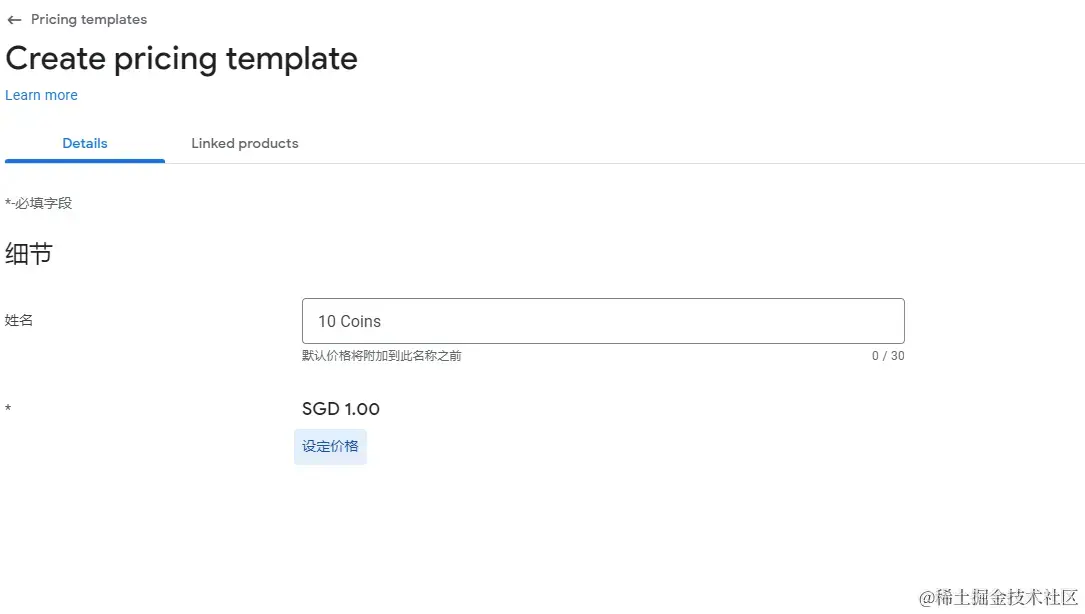
Task: Click the 姓名 field label
Action: click(19, 320)
